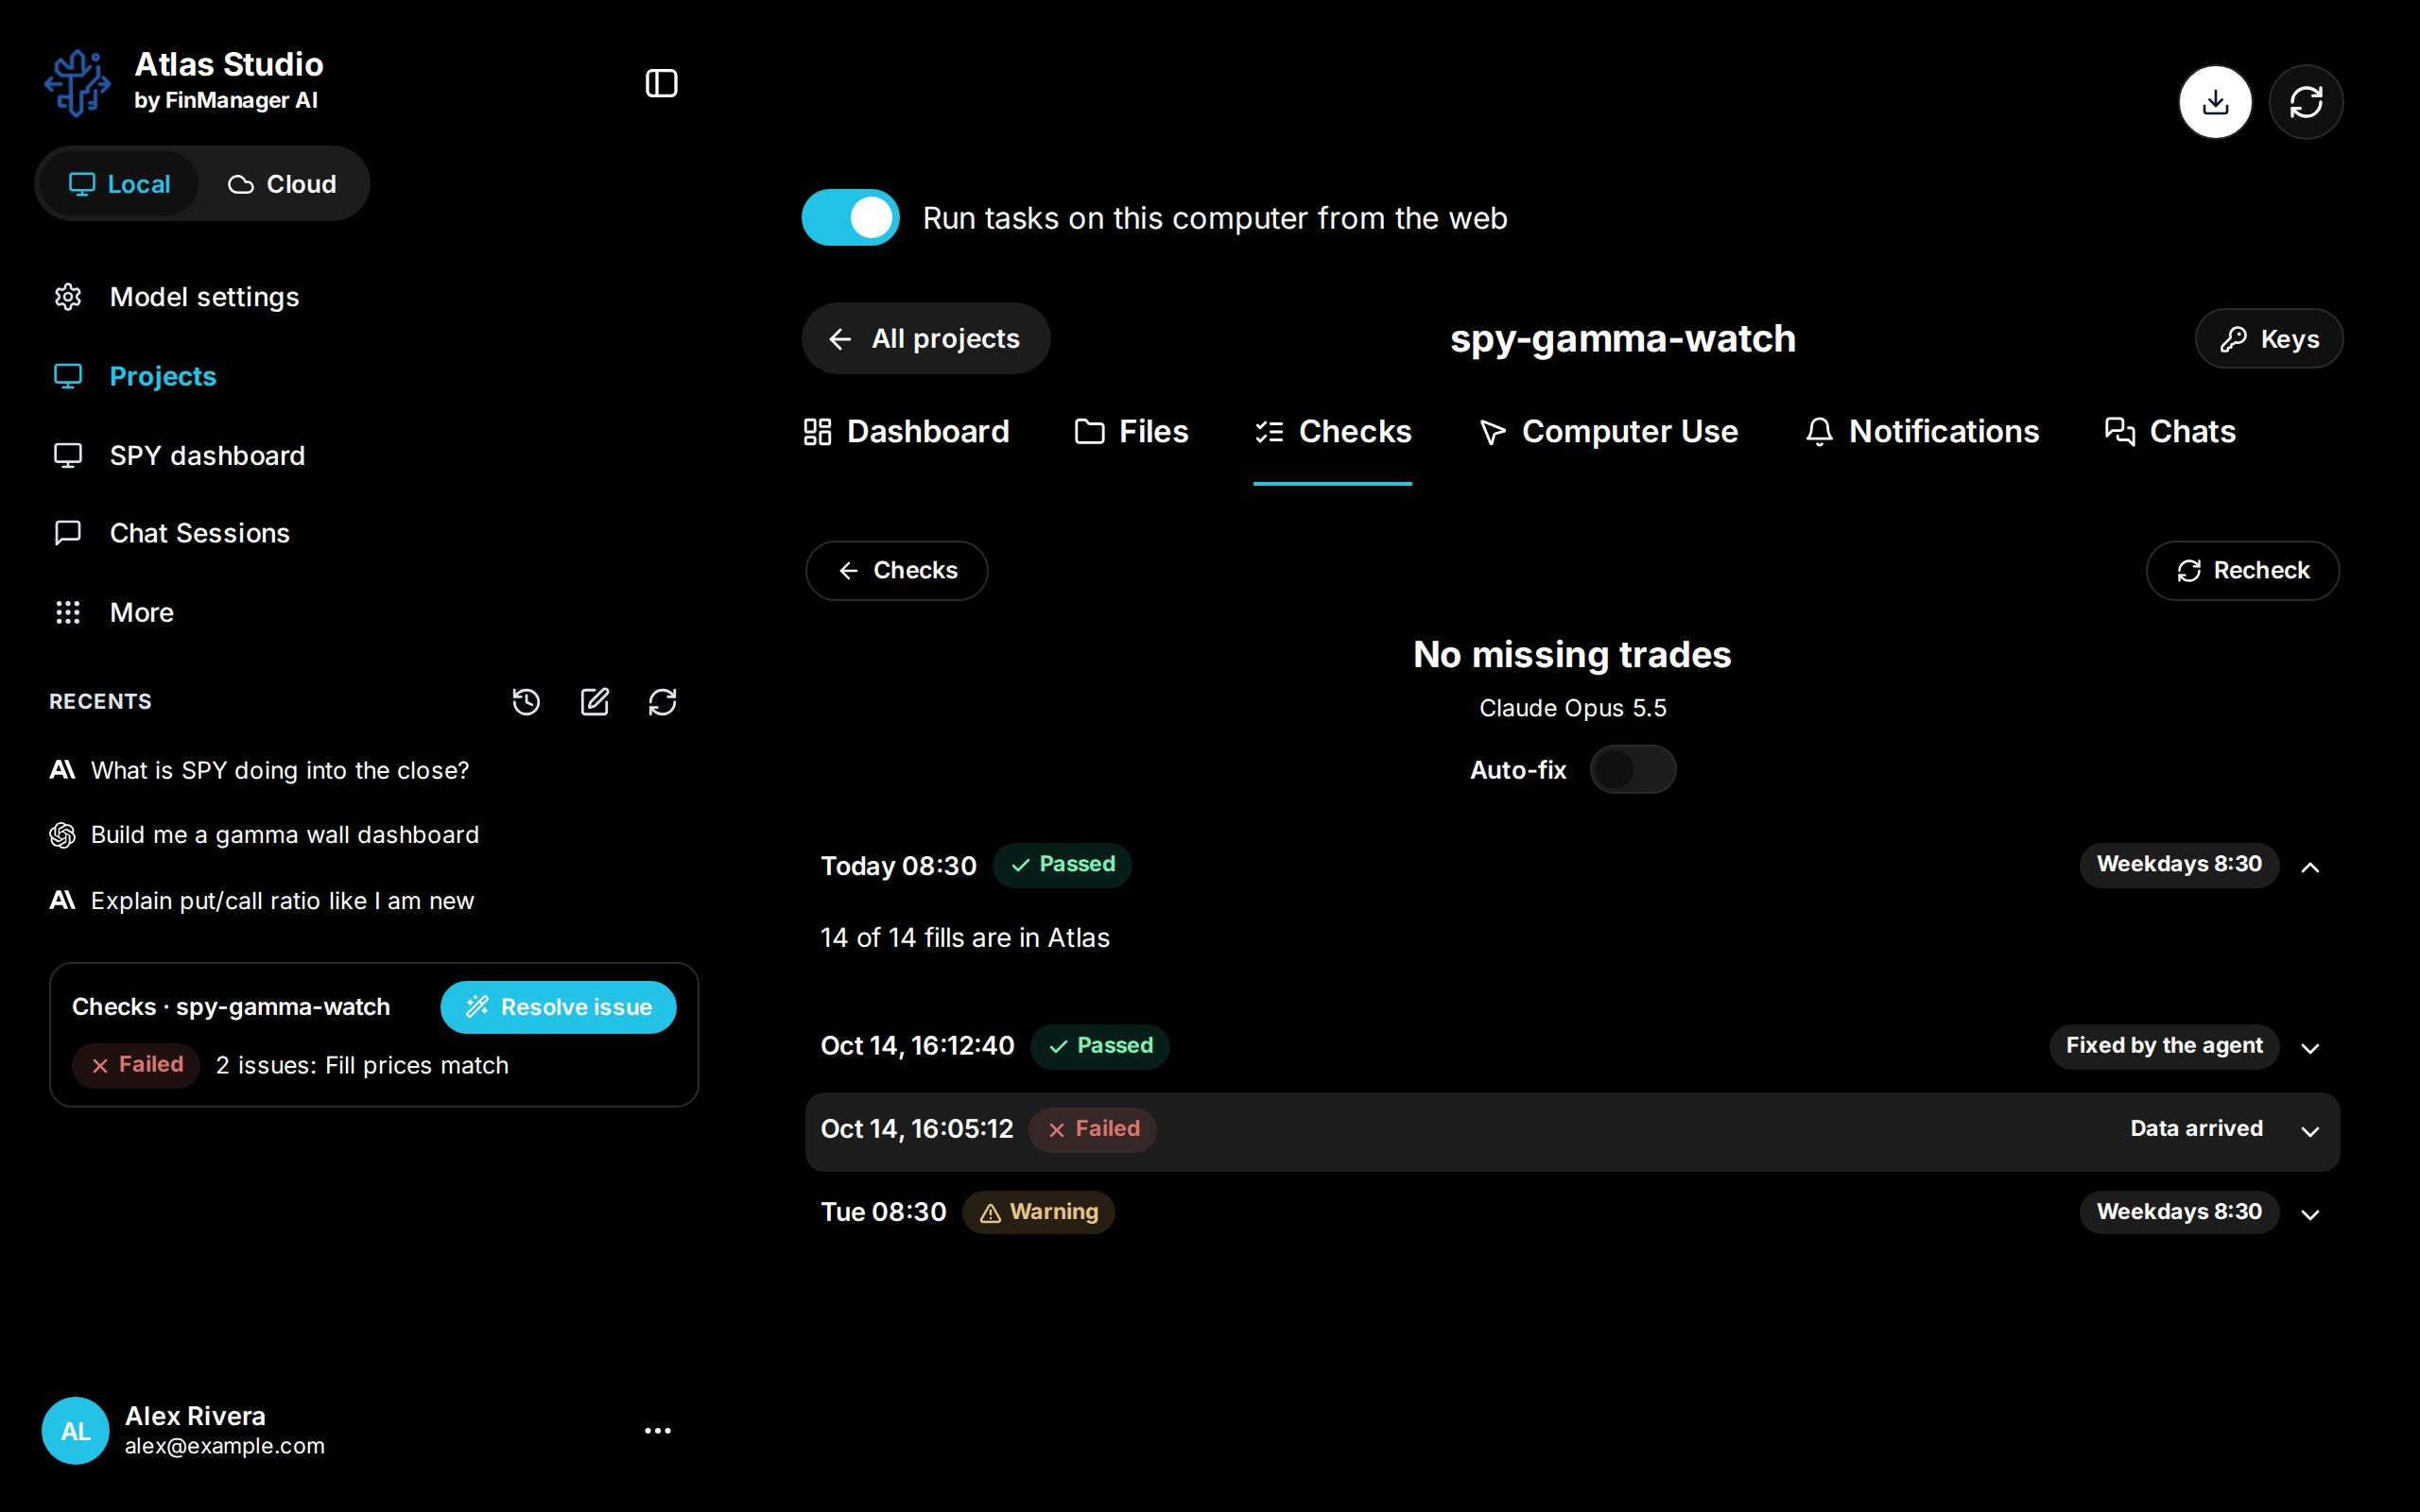The height and width of the screenshot is (1512, 2420).
Task: Open the Files tab
Action: [x=1131, y=431]
